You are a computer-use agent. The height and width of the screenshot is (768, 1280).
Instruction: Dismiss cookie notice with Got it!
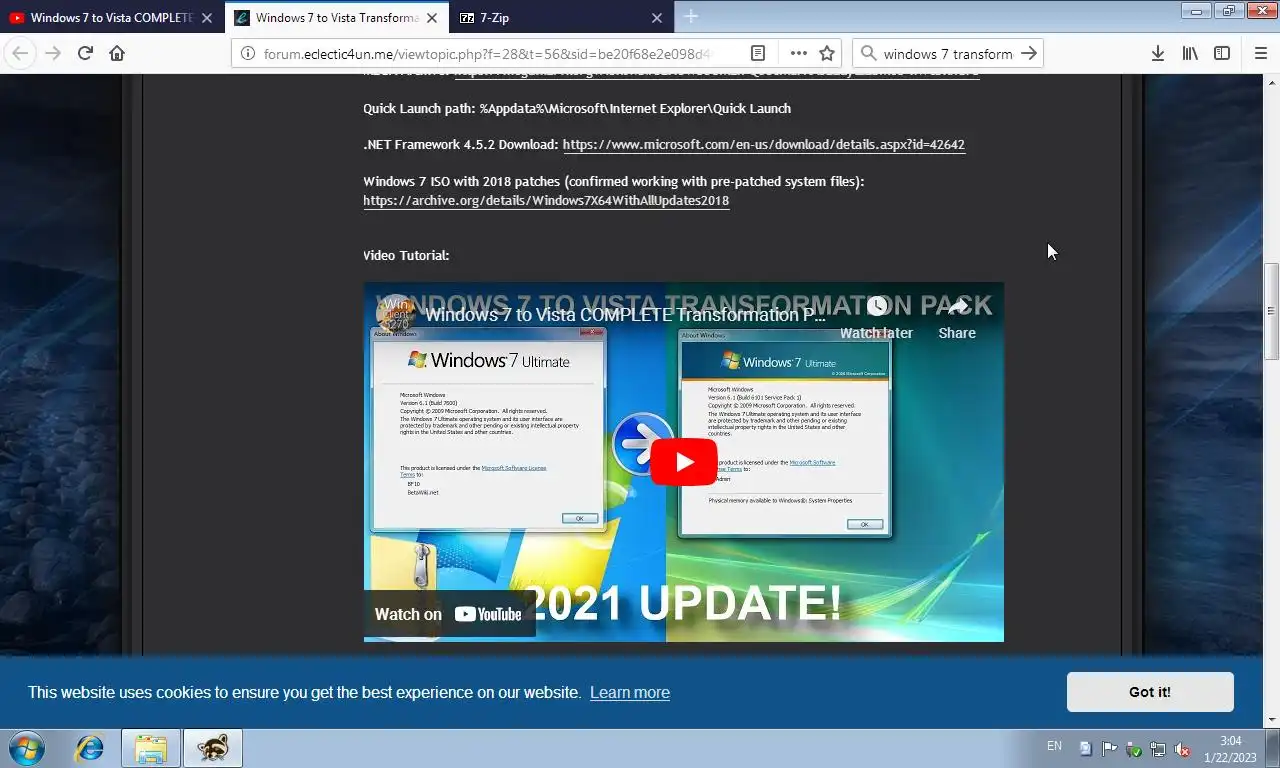(x=1150, y=692)
